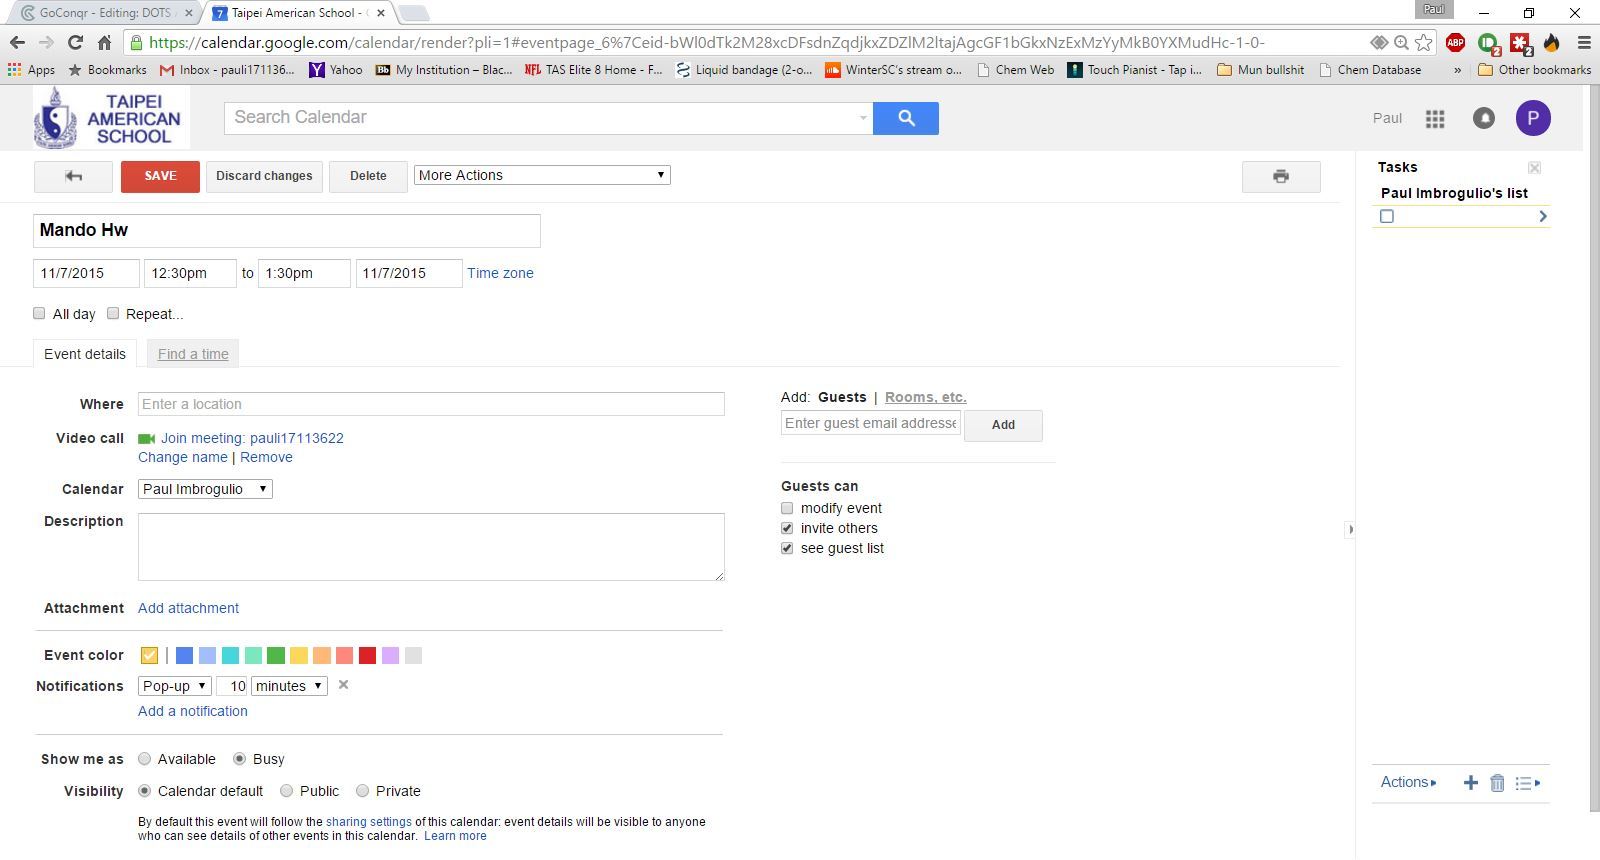Click the delete task trash icon
The width and height of the screenshot is (1600, 860).
coord(1497,783)
